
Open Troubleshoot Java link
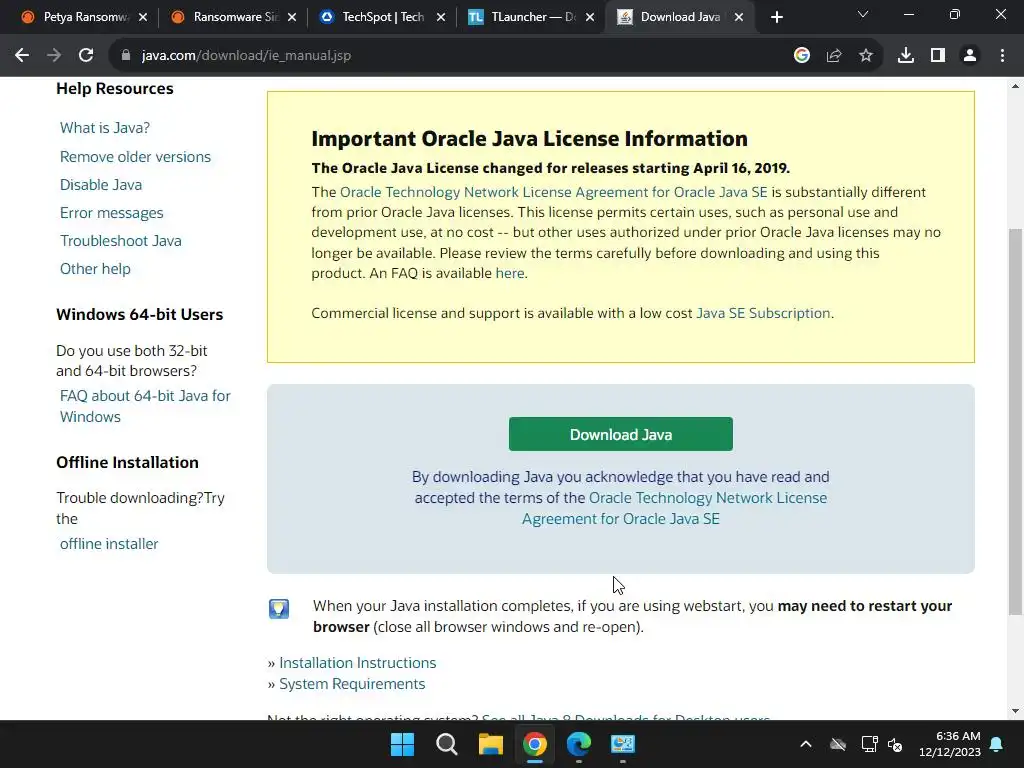121,241
